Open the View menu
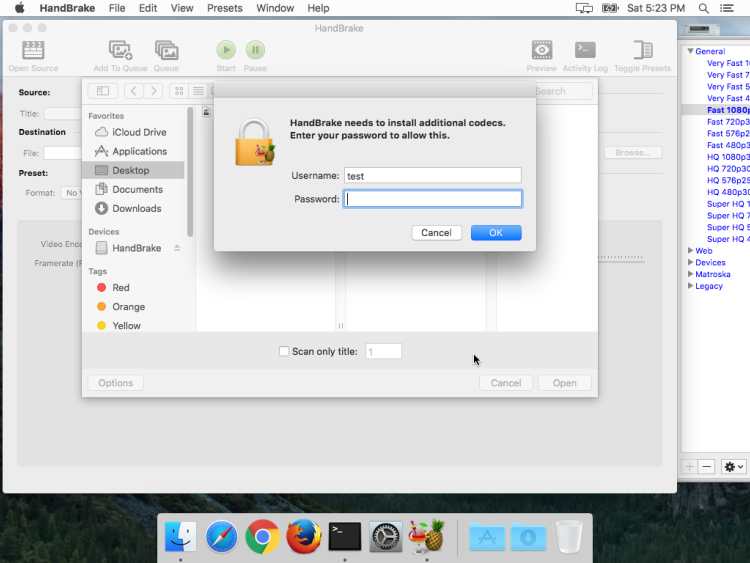This screenshot has width=750, height=563. pyautogui.click(x=182, y=8)
